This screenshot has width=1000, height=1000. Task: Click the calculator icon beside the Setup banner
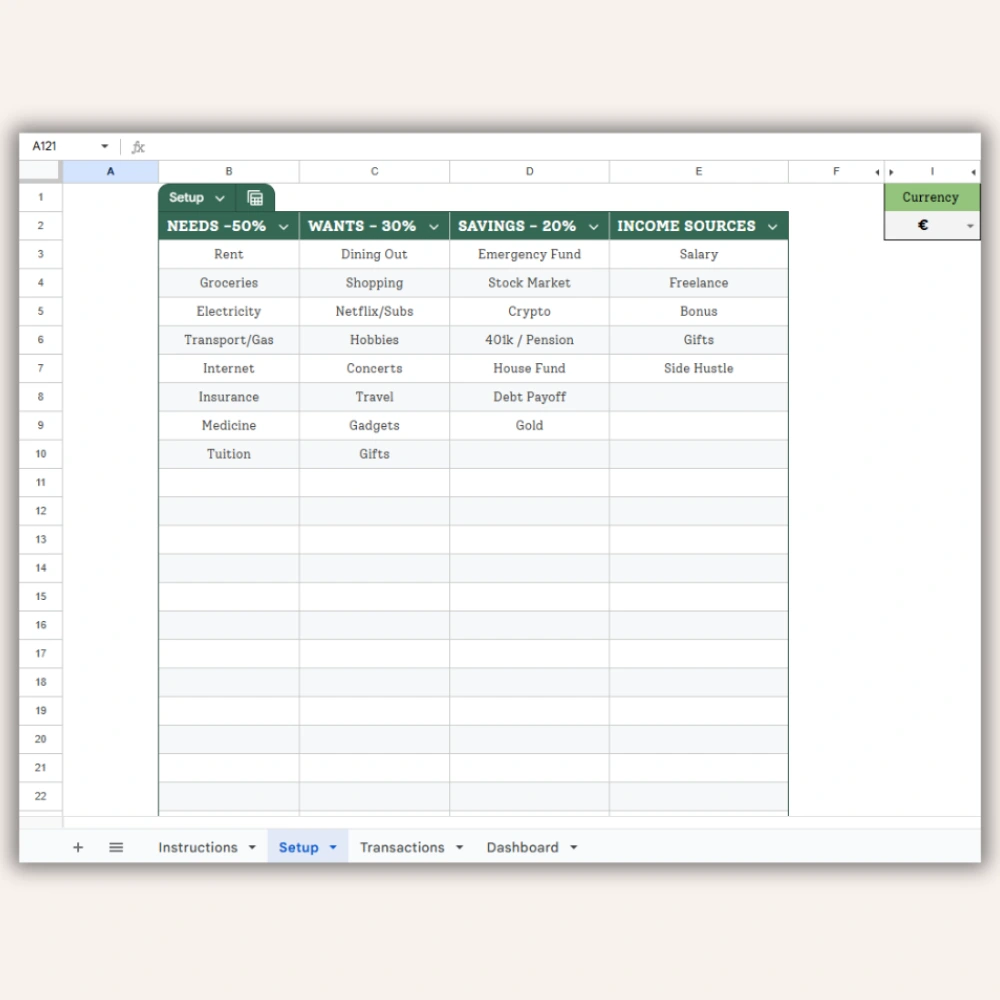[x=255, y=197]
